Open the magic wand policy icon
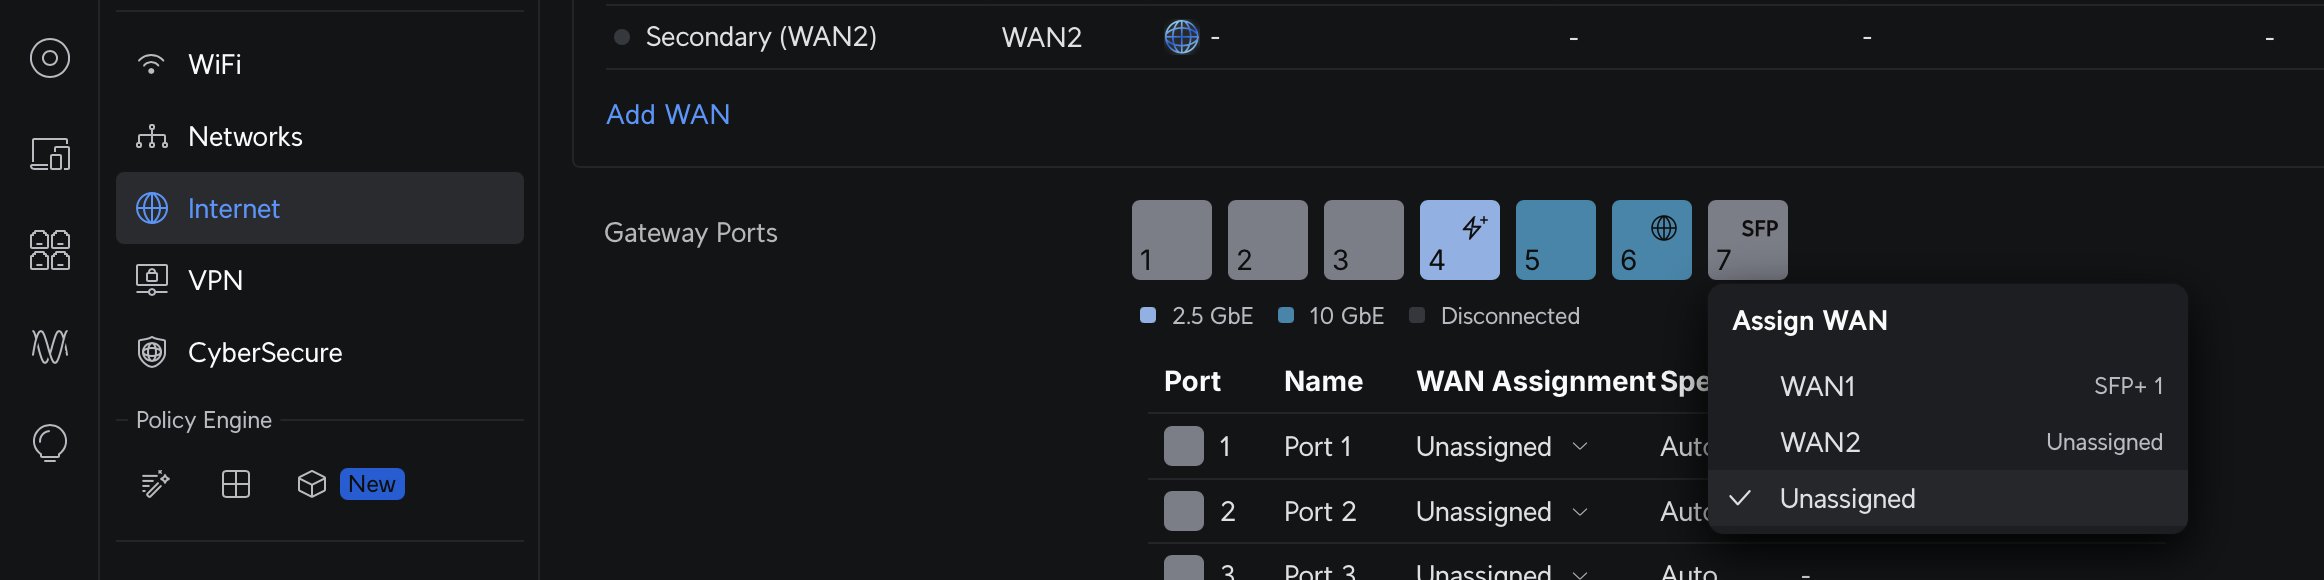The height and width of the screenshot is (580, 2324). click(x=155, y=484)
